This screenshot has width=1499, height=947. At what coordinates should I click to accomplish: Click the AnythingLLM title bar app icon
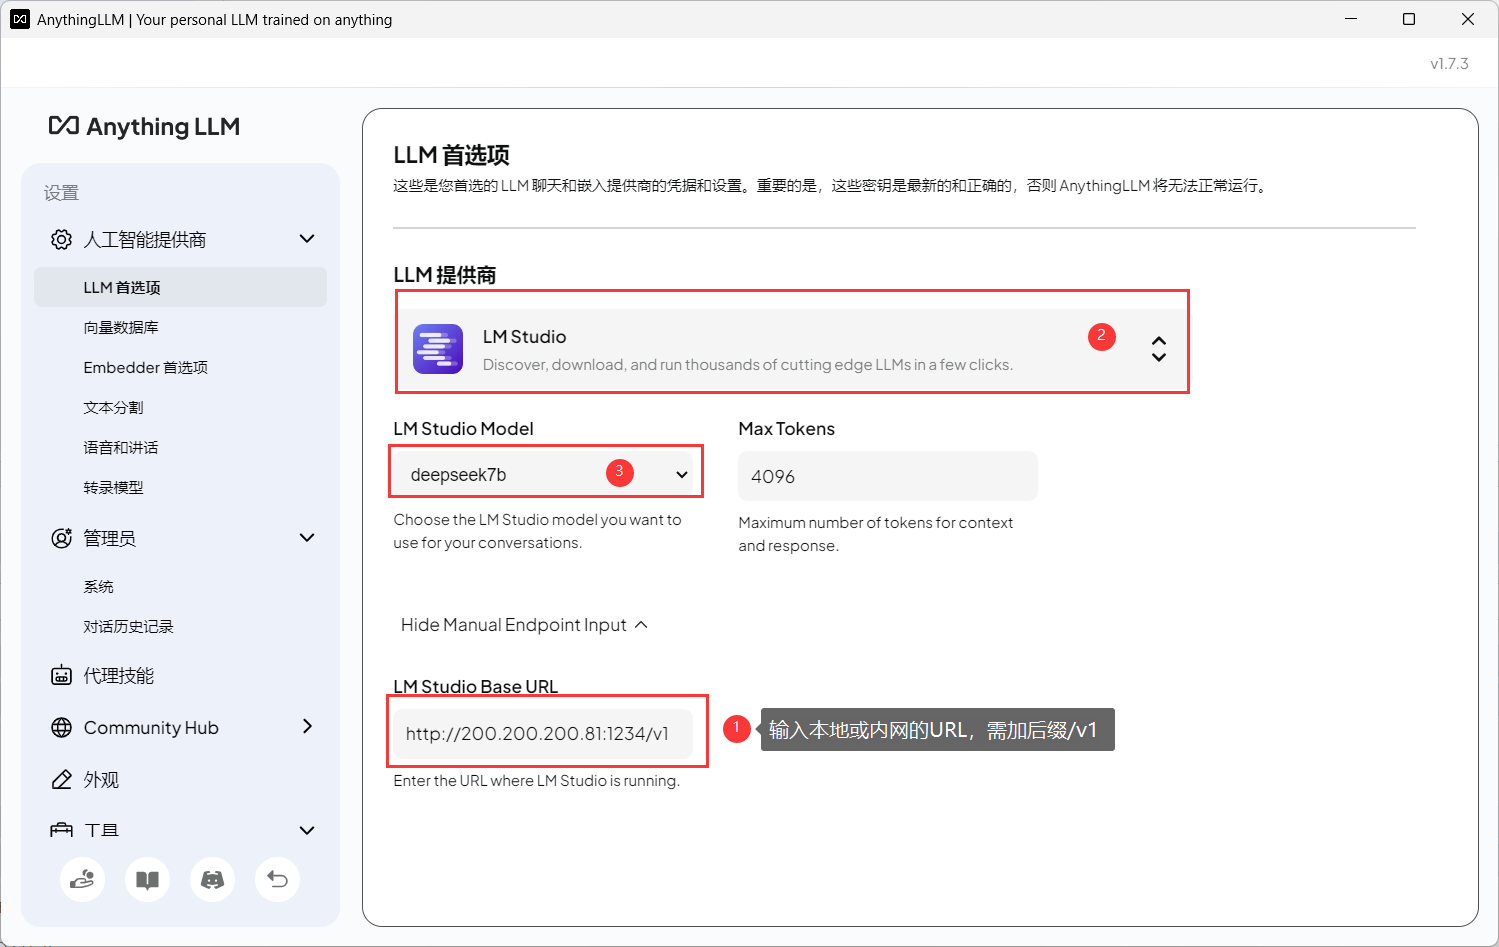tap(19, 19)
